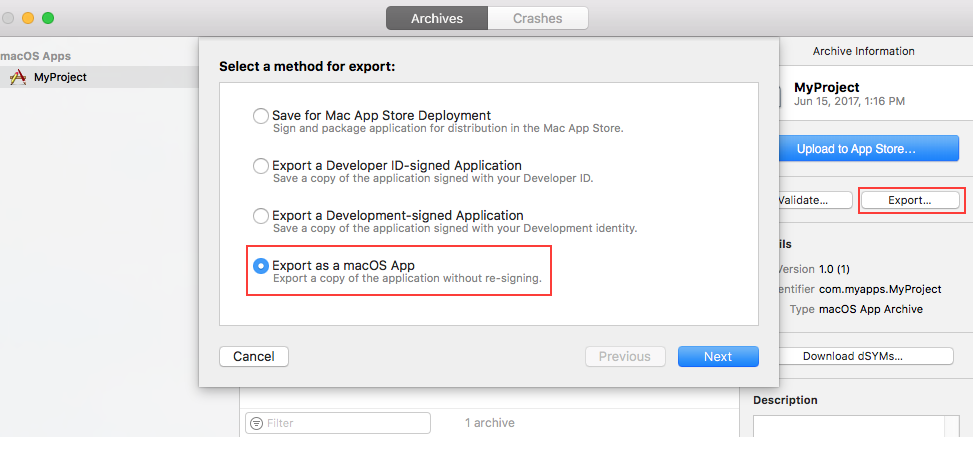Screen dimensions: 973x468
Task: Minimize the Organizer window with yellow button
Action: pyautogui.click(x=27, y=18)
